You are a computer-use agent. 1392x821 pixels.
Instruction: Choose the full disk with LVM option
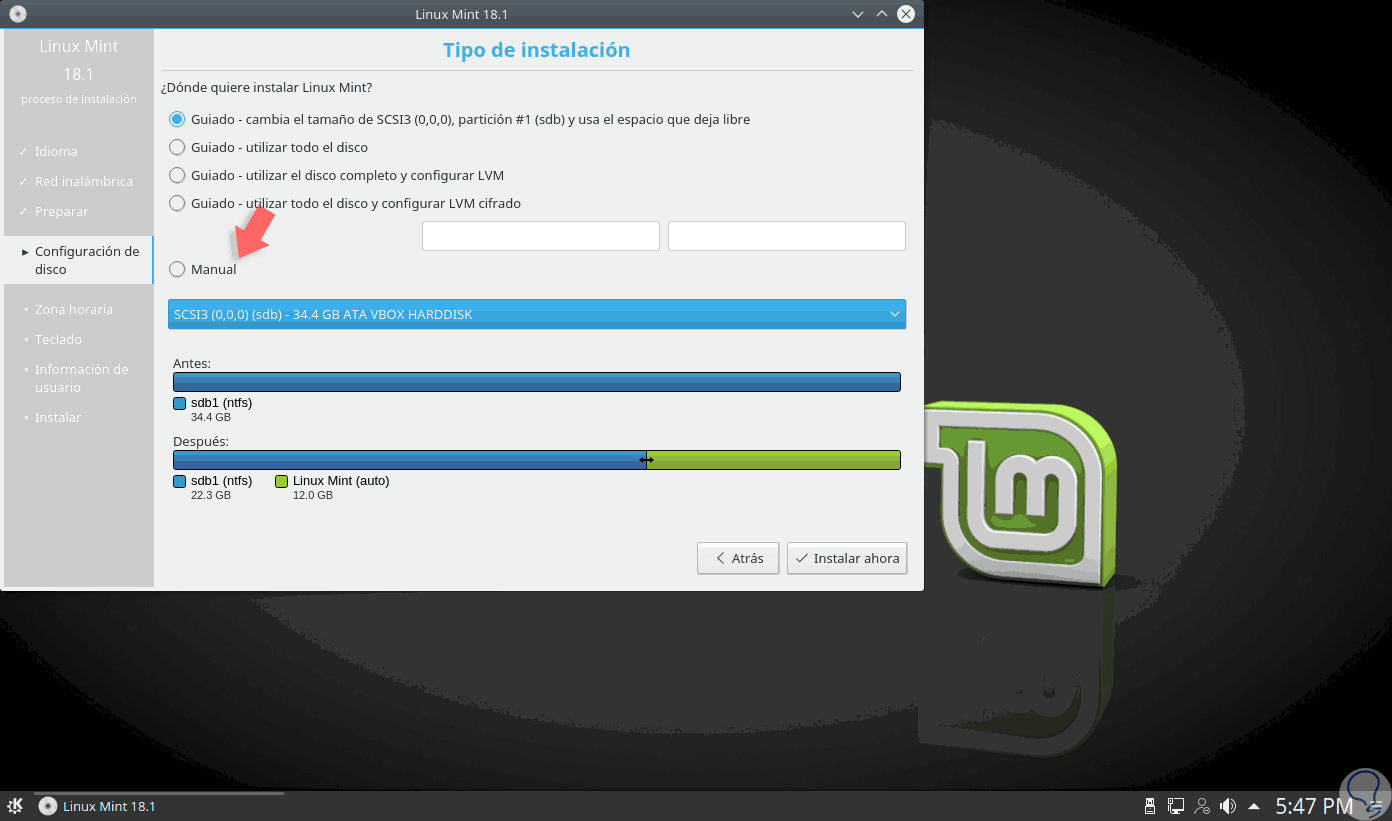[337, 175]
